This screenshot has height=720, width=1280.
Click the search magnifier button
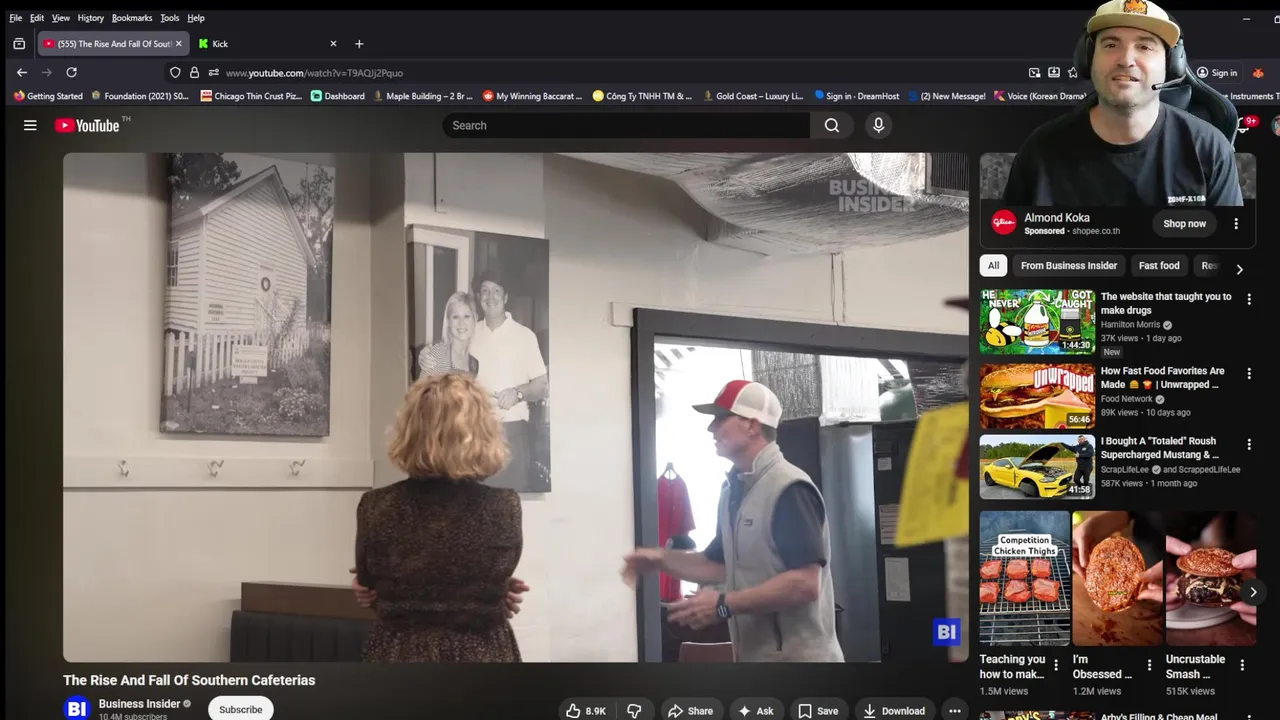831,125
